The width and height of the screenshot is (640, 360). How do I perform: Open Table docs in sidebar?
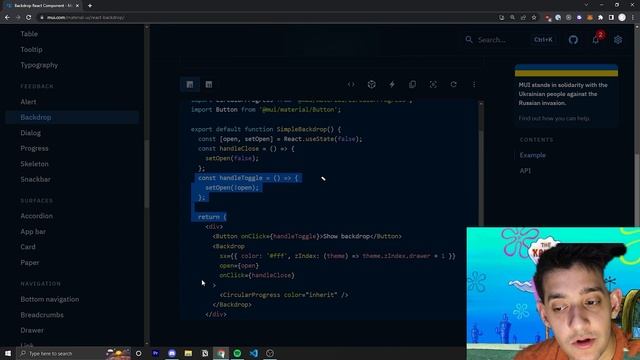click(x=29, y=34)
